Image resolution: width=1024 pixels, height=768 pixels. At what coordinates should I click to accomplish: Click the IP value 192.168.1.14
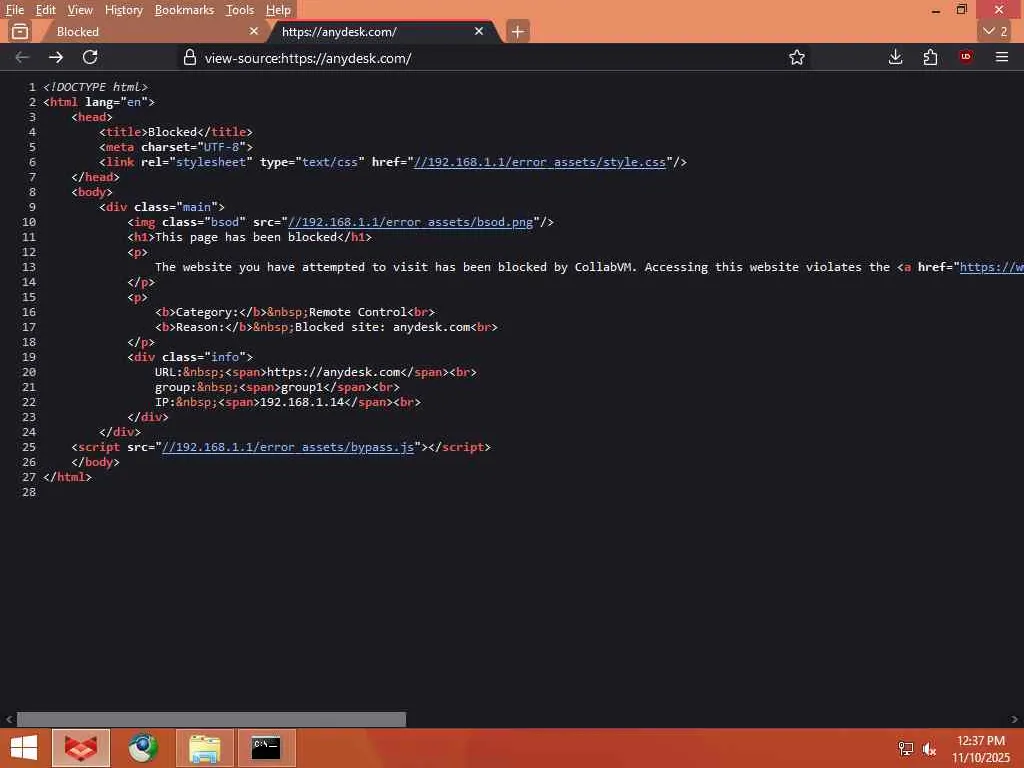(302, 402)
